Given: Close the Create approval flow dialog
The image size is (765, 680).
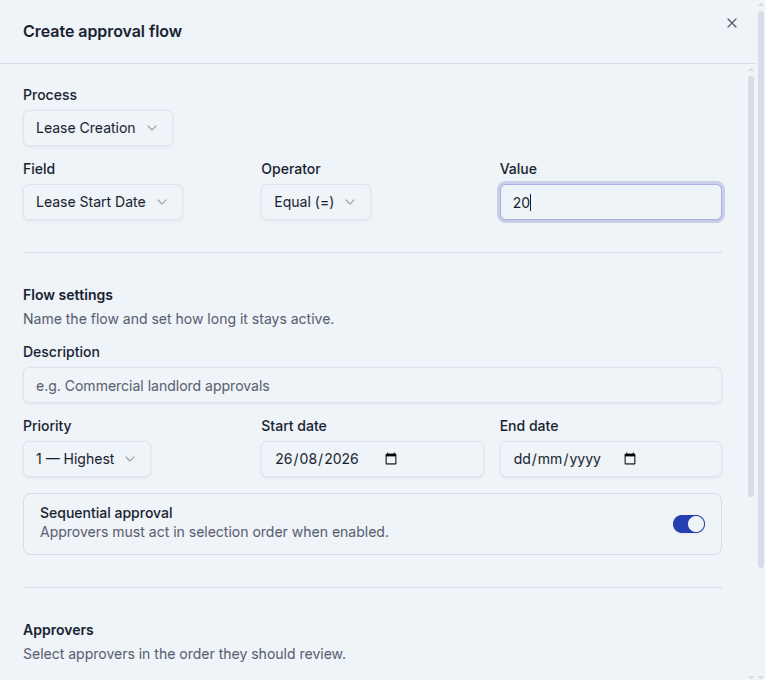Looking at the screenshot, I should pos(731,23).
